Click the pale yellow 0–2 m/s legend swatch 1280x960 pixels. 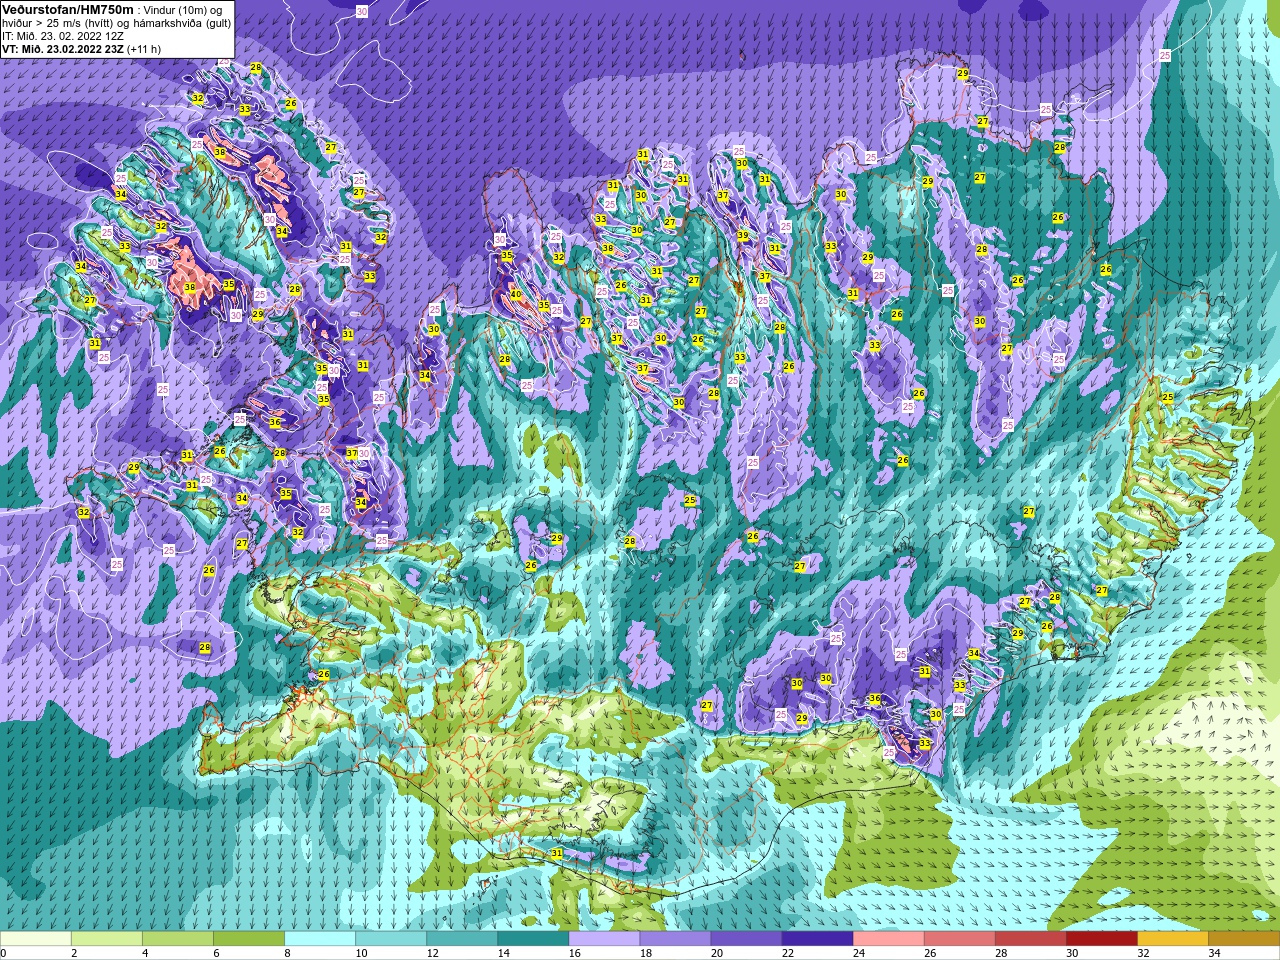(36, 939)
